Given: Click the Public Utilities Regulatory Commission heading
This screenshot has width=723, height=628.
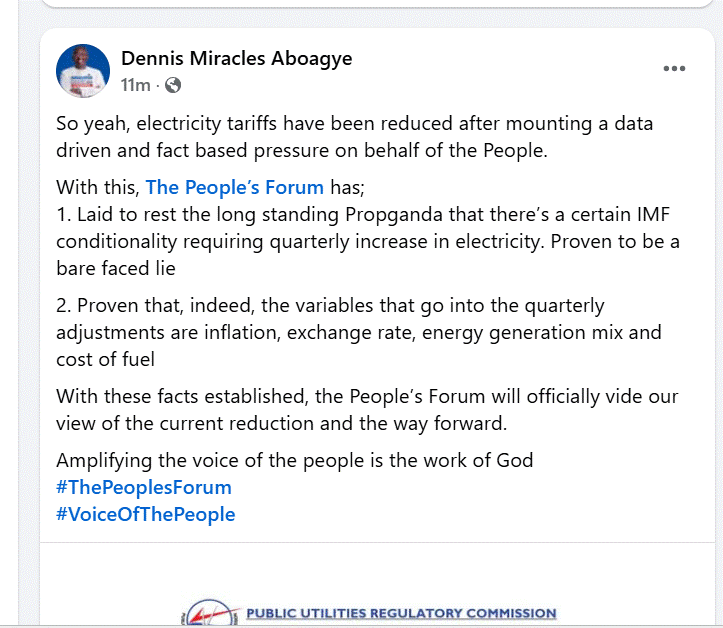Looking at the screenshot, I should [x=401, y=613].
